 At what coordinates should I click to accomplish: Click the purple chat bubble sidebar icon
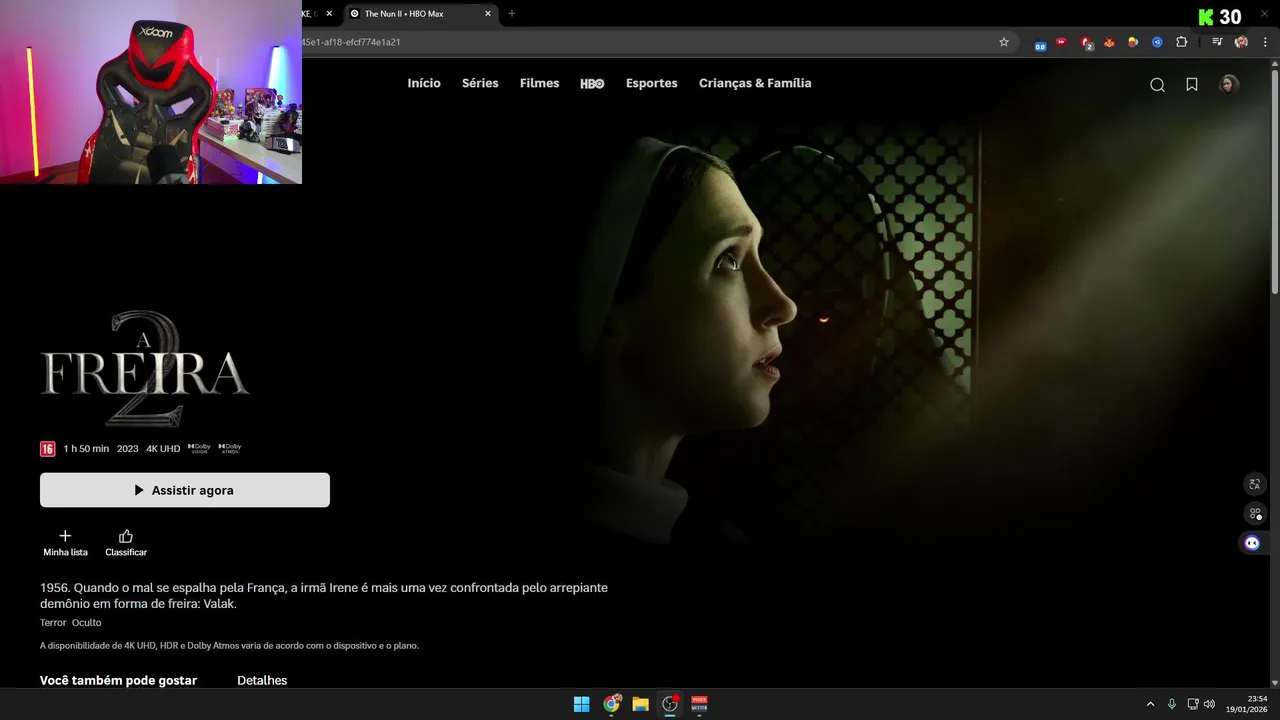tap(1252, 543)
